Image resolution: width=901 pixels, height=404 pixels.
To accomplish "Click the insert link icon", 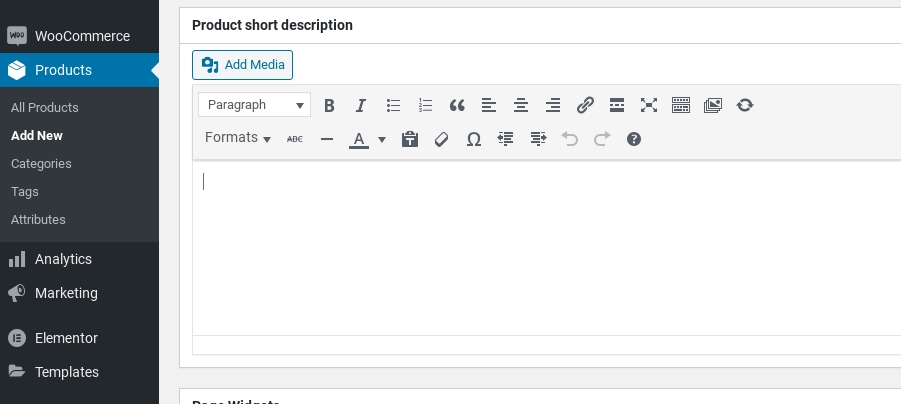I will 585,105.
